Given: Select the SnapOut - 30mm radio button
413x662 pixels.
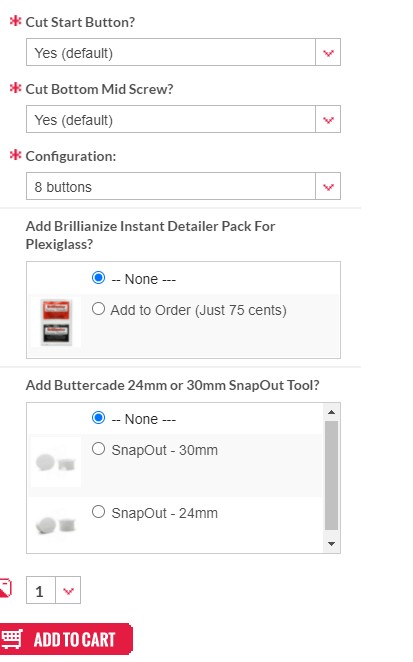Looking at the screenshot, I should click(x=98, y=448).
